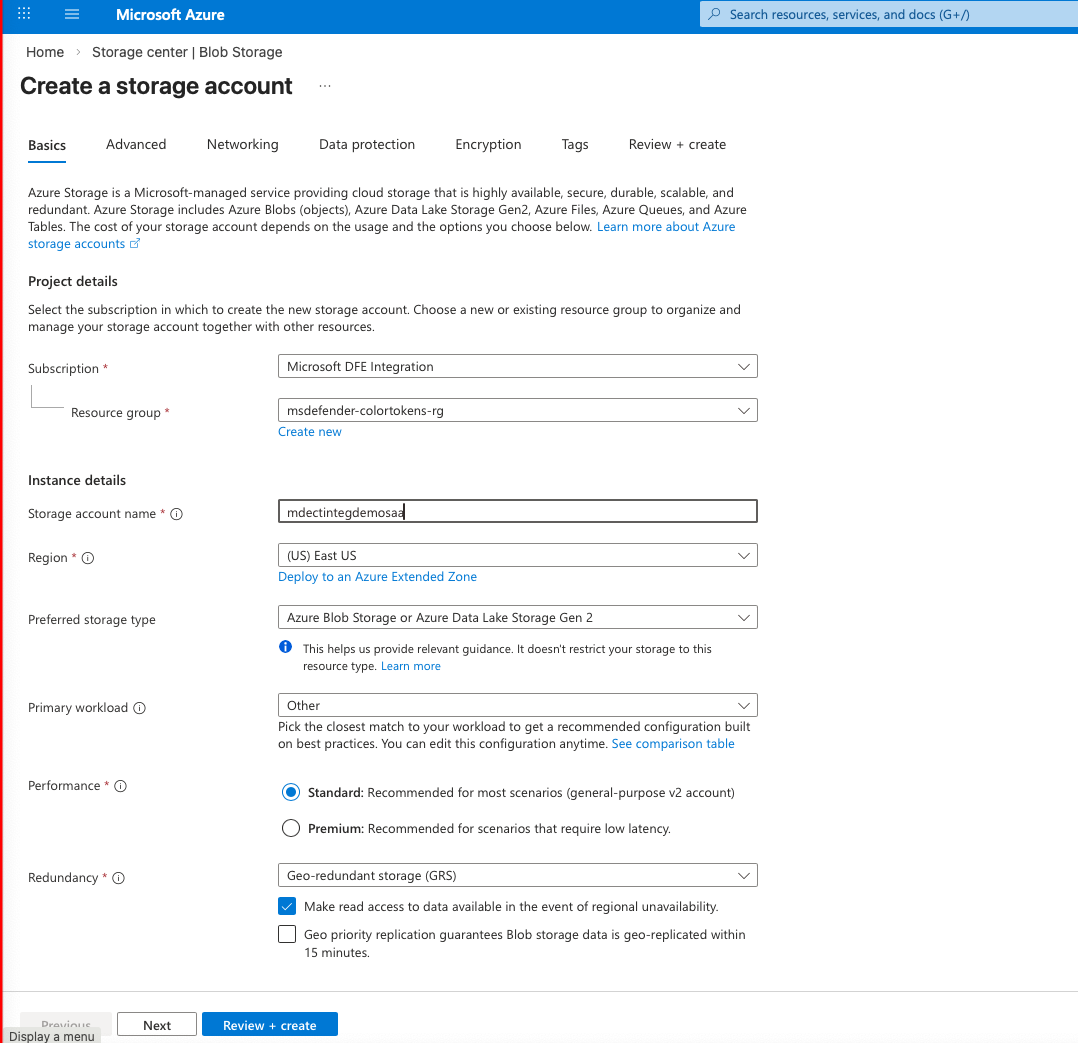
Task: Enable the Geo priority replication checkbox
Action: [x=288, y=935]
